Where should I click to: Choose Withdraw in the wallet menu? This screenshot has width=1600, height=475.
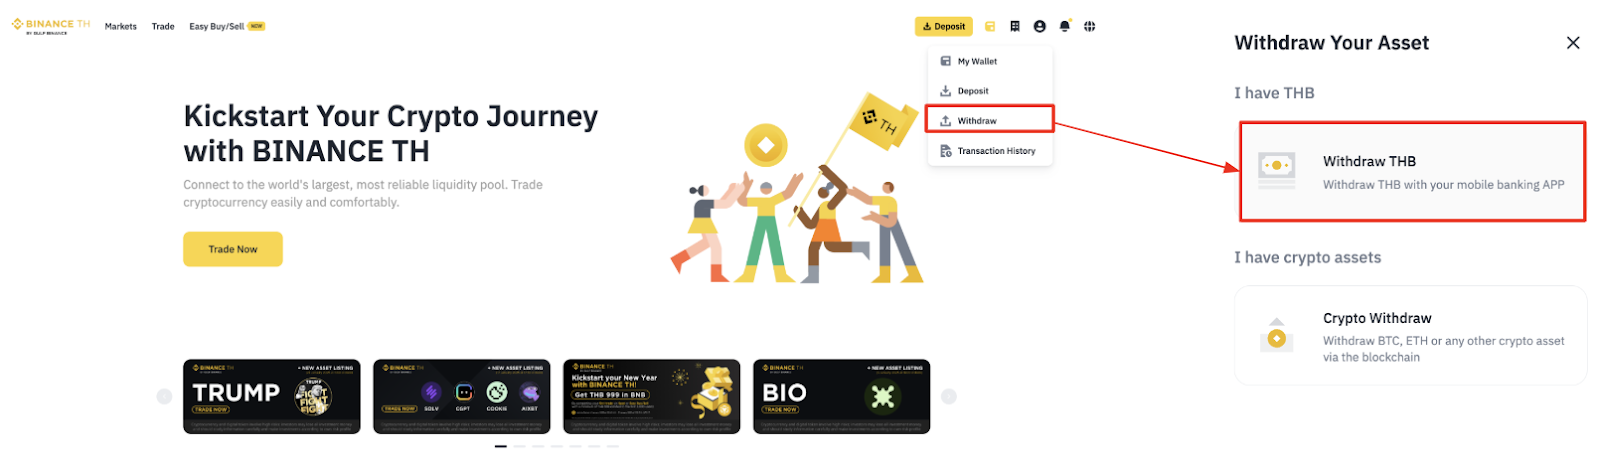989,120
